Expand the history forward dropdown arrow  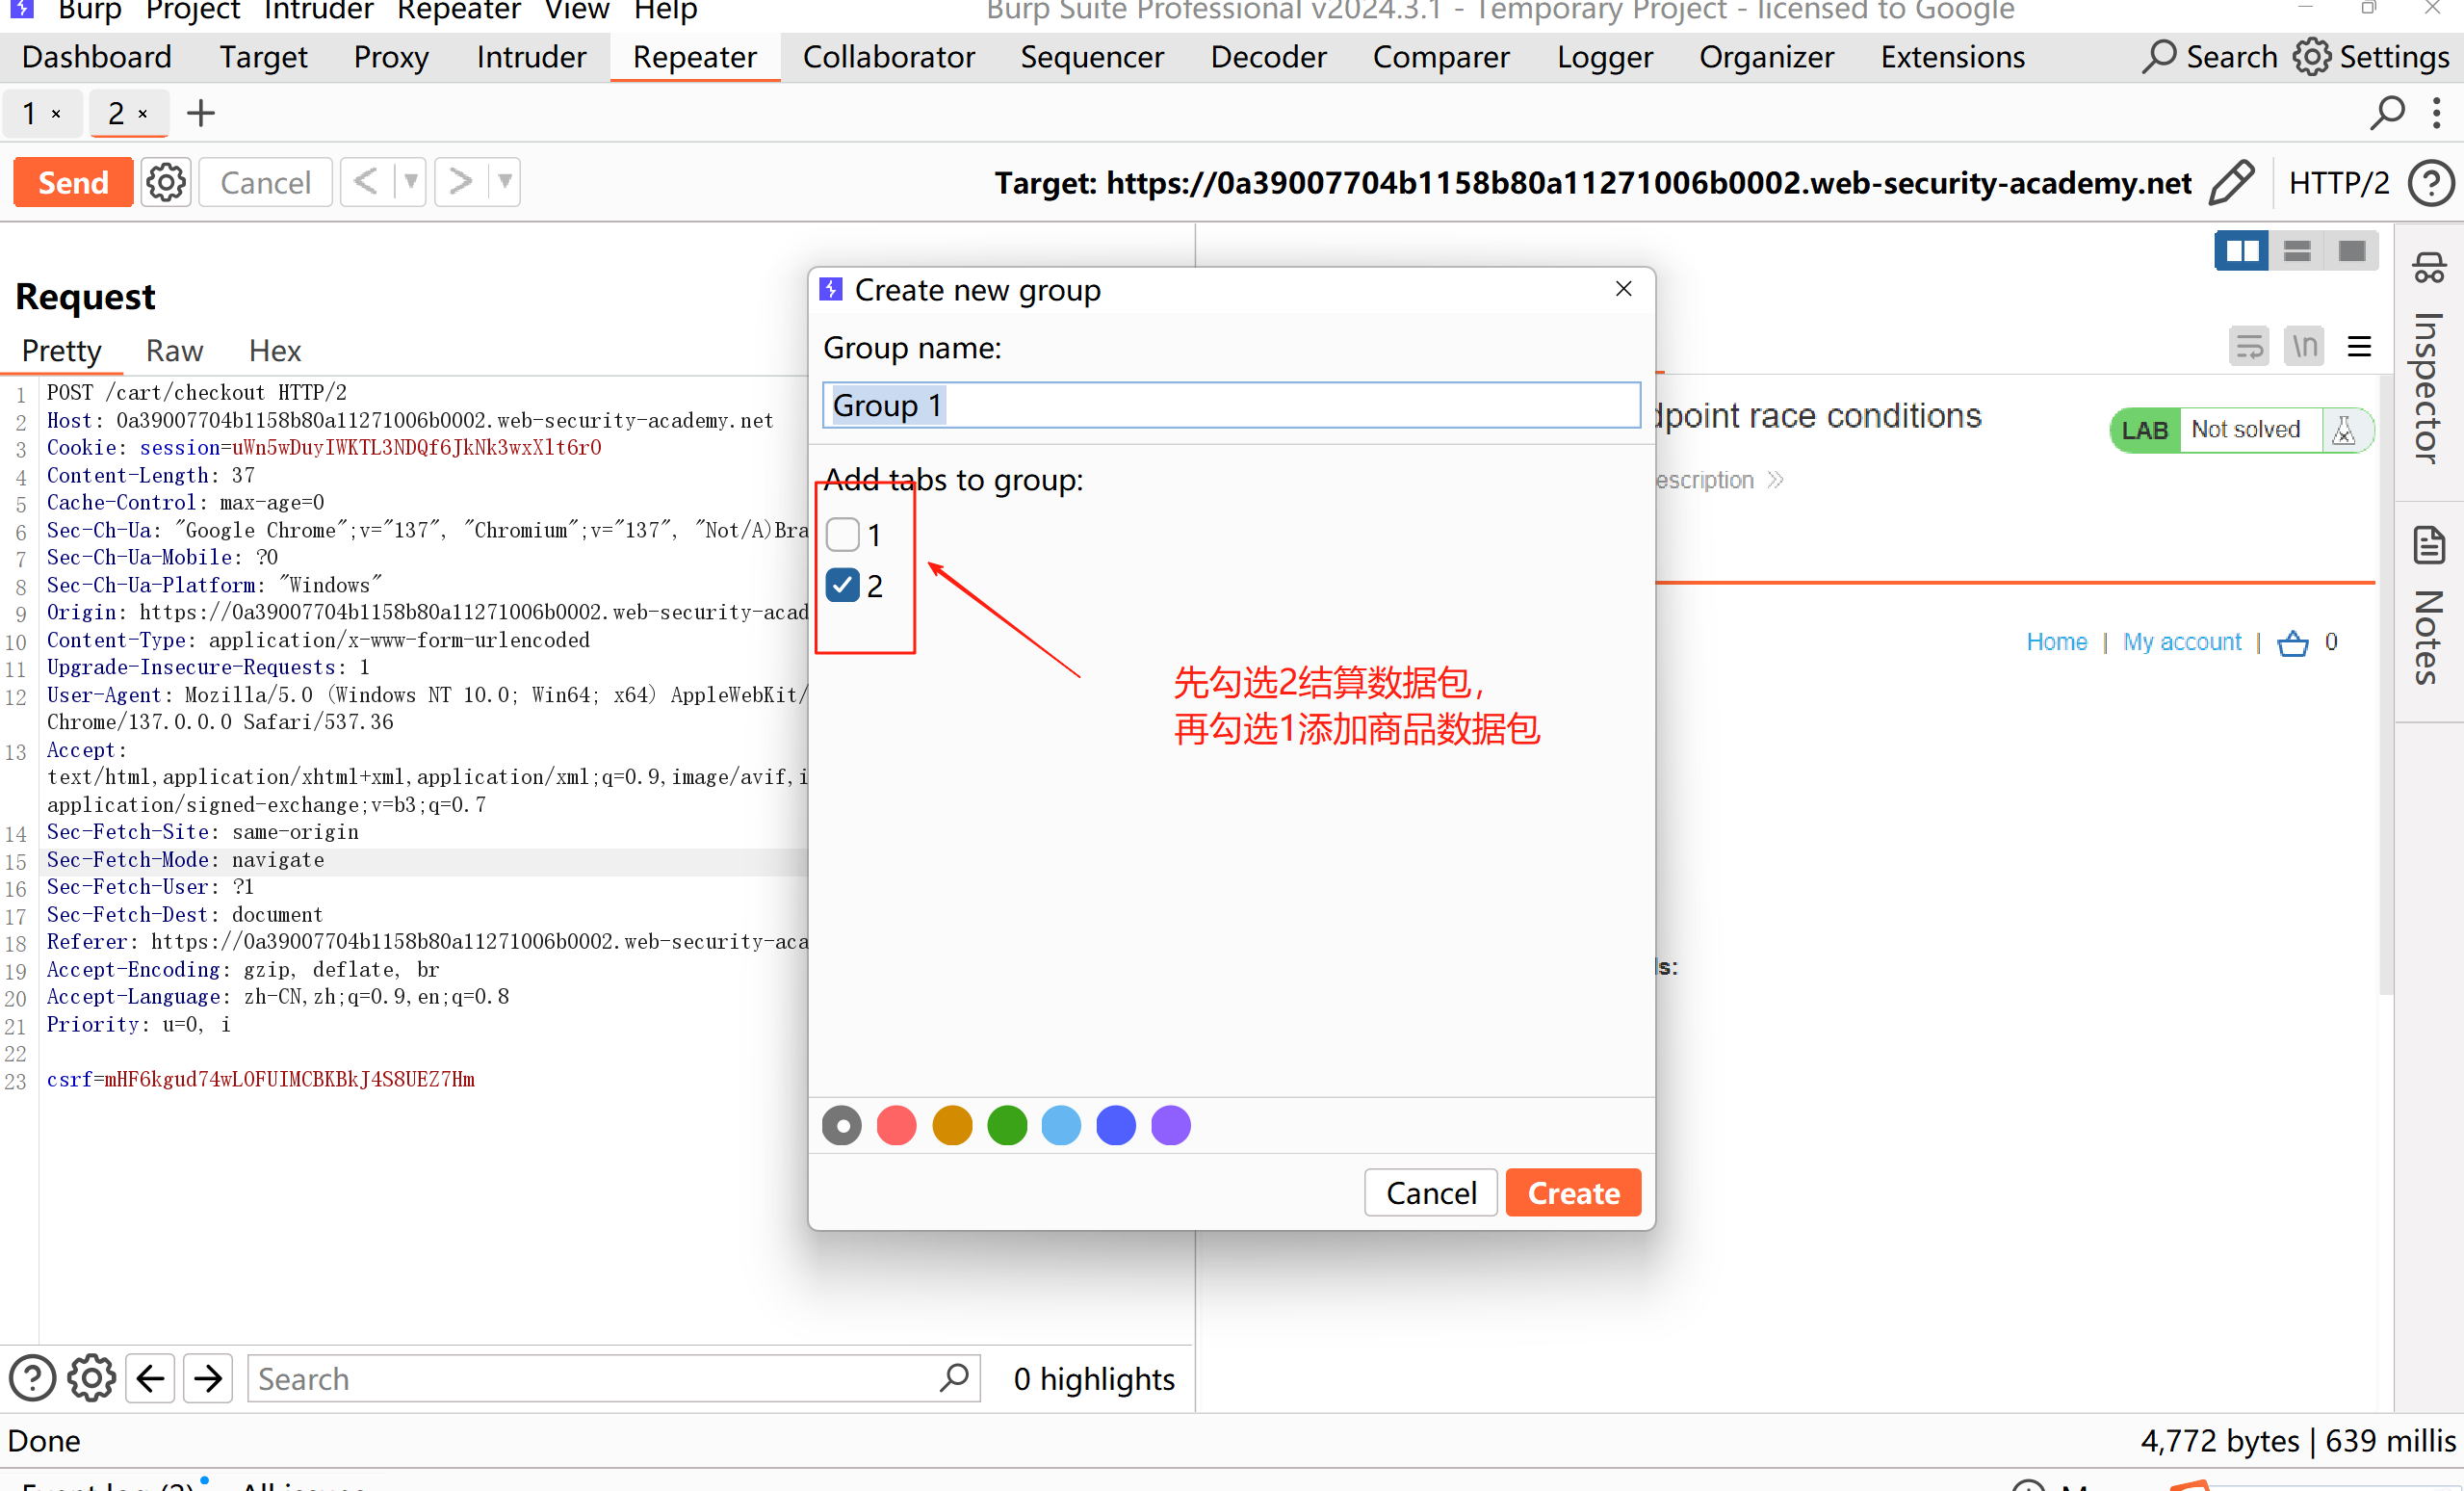pos(504,183)
